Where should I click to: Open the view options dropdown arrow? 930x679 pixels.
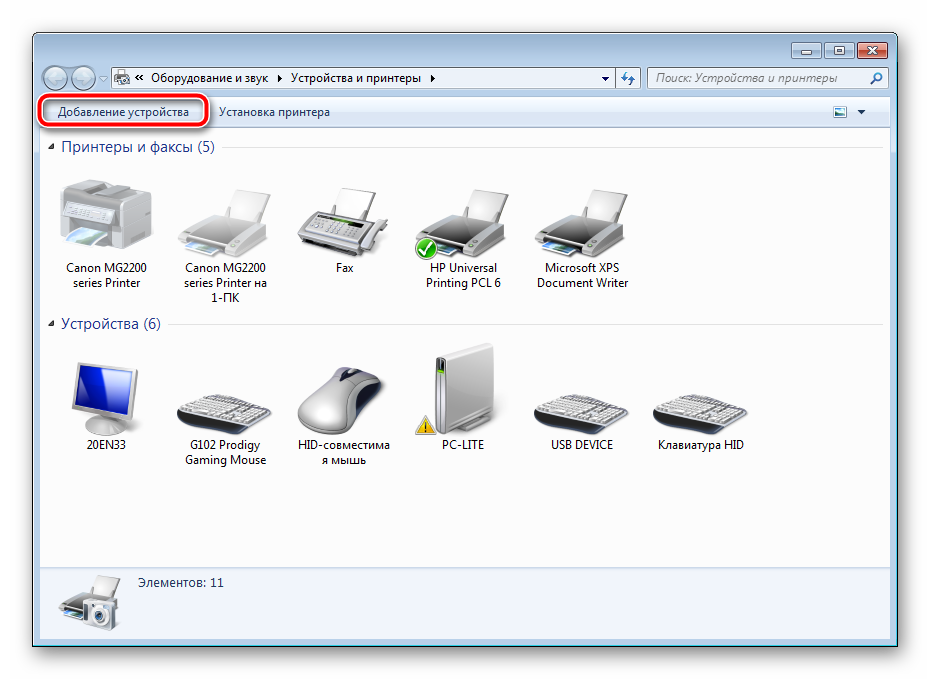pos(862,112)
